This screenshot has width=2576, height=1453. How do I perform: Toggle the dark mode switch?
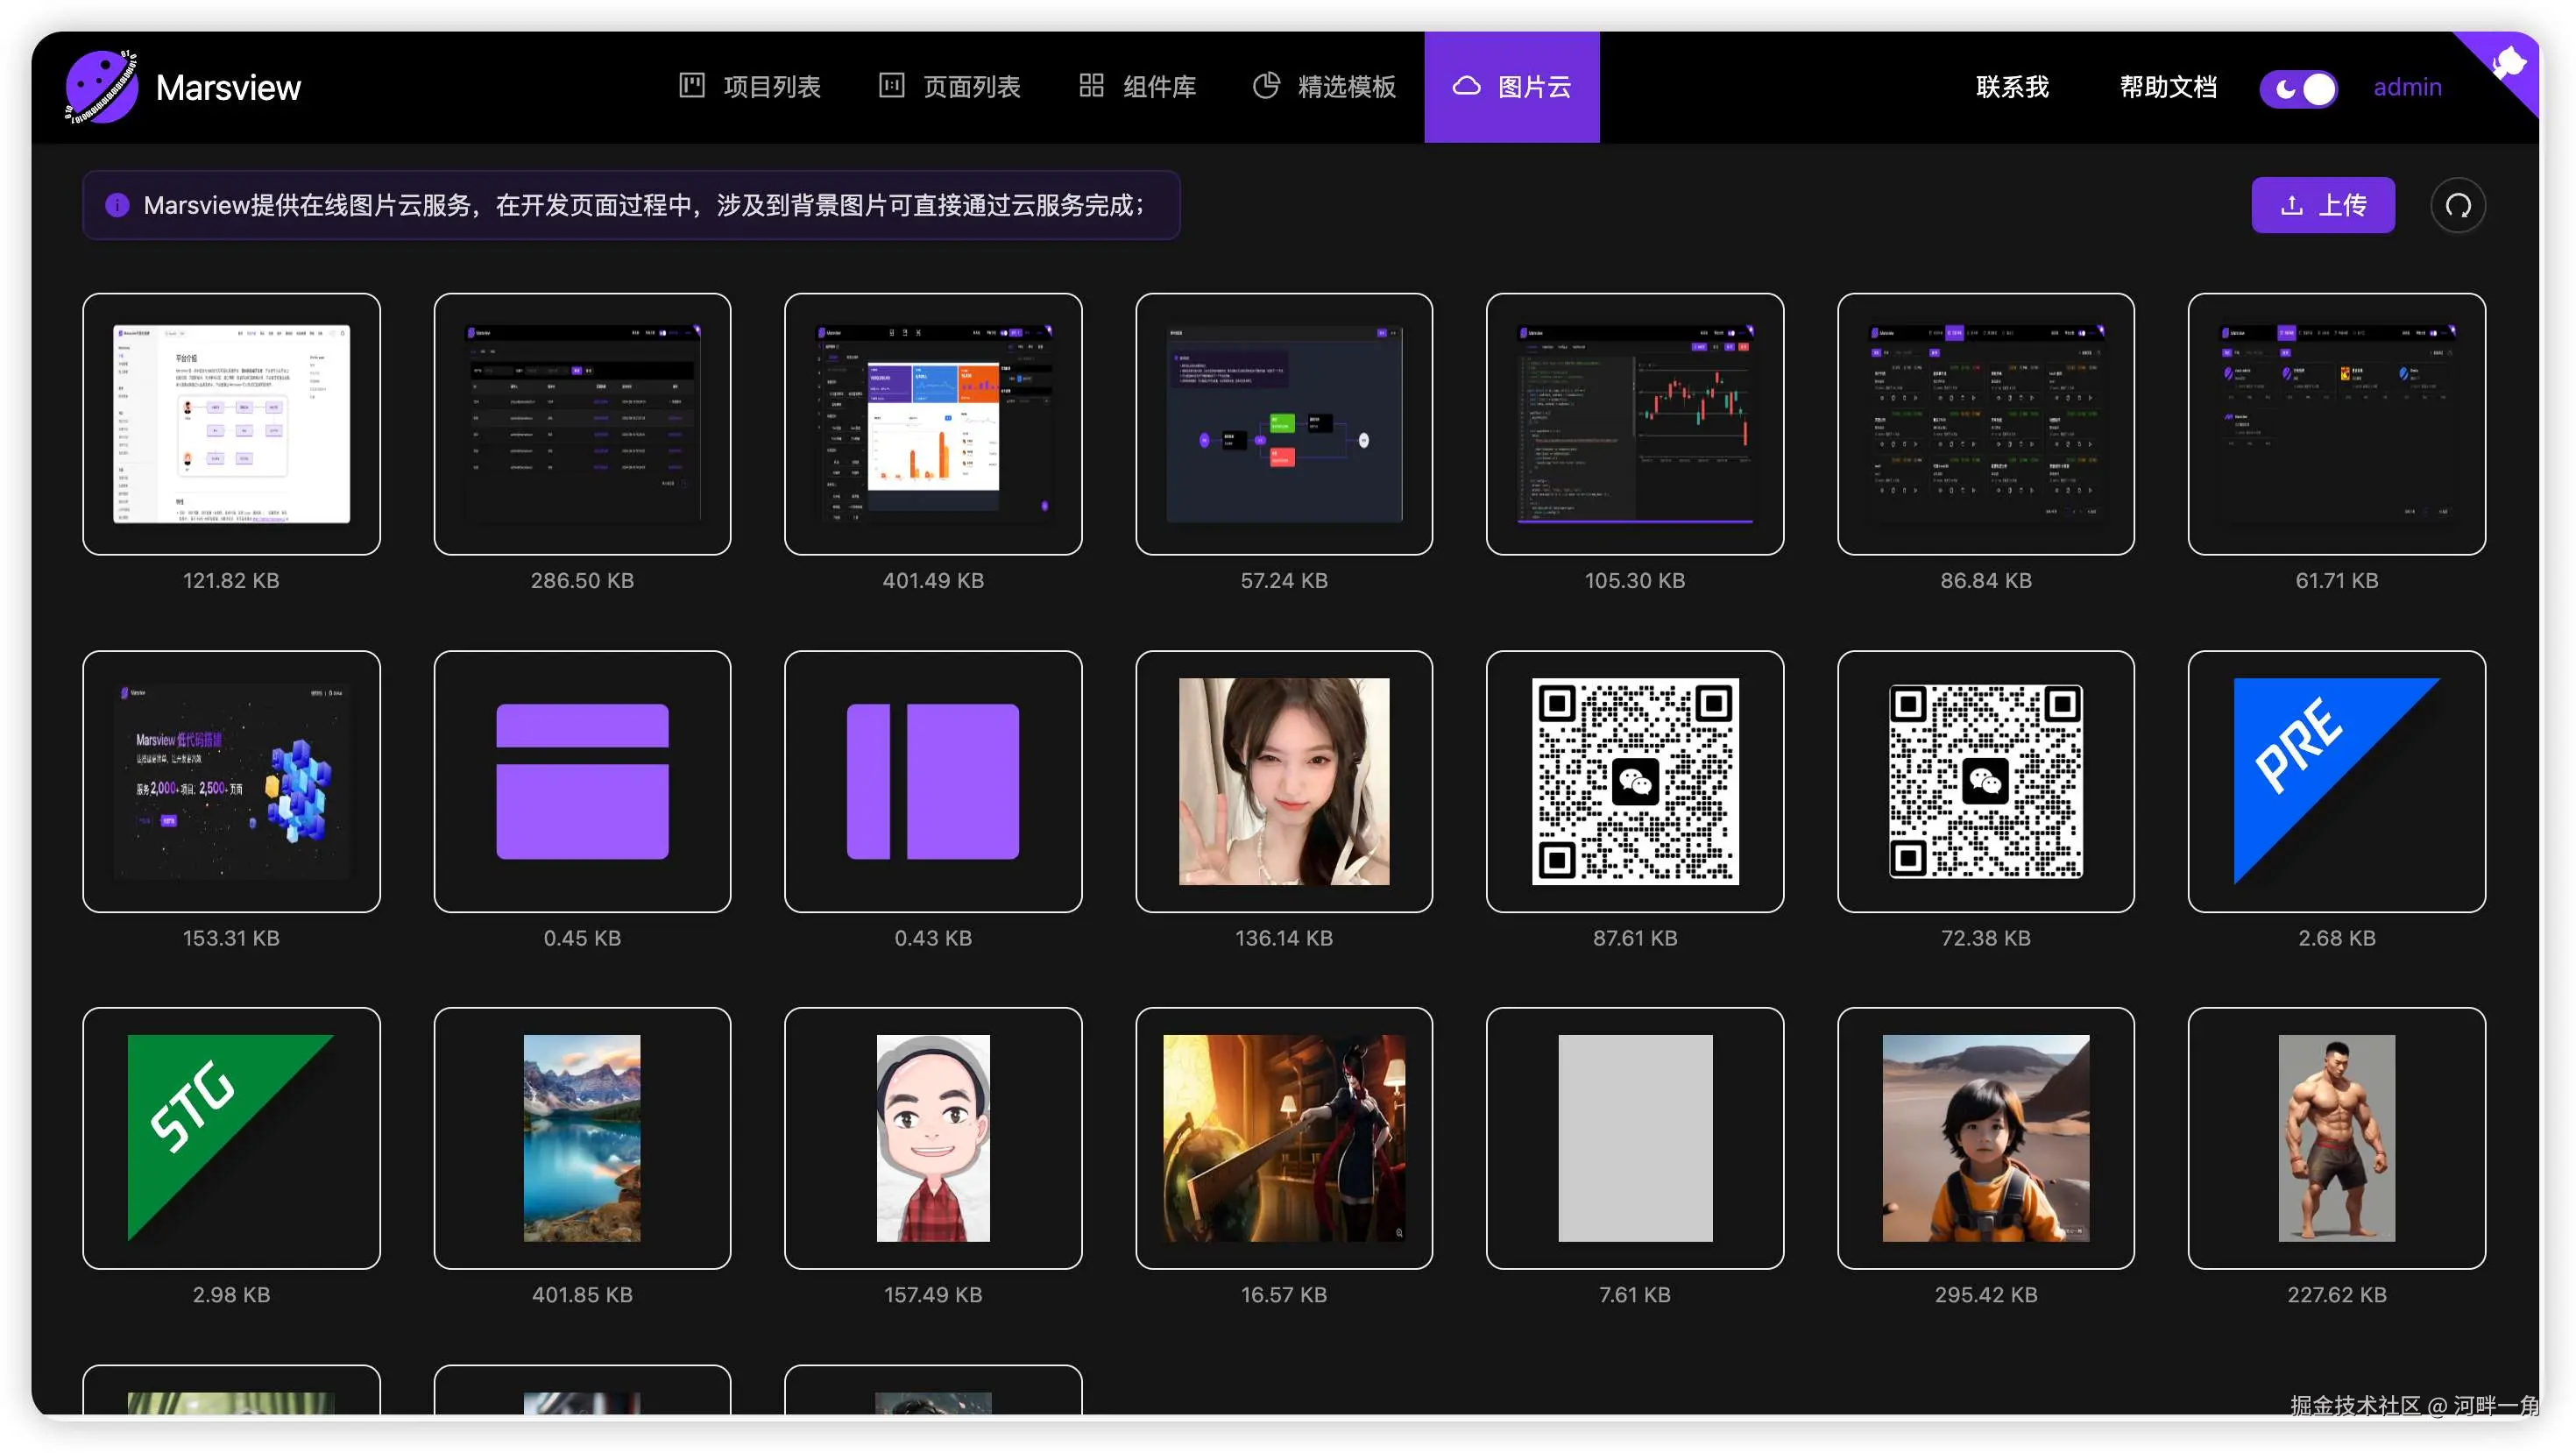click(x=2298, y=88)
